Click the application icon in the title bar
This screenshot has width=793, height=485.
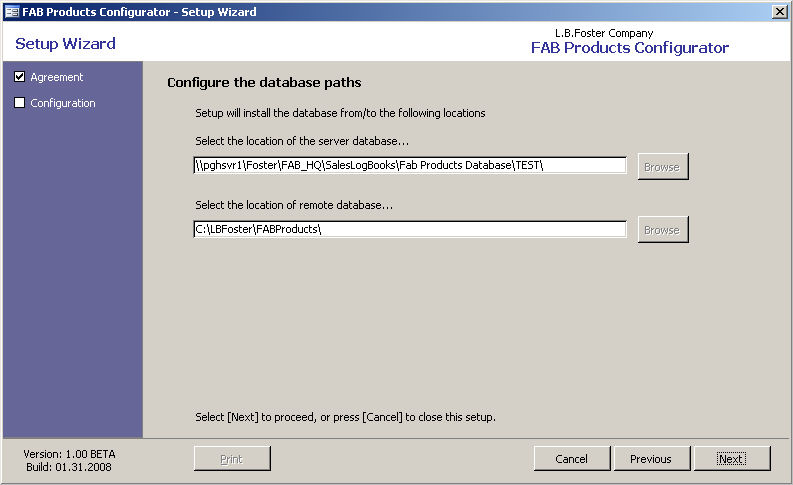tap(12, 12)
